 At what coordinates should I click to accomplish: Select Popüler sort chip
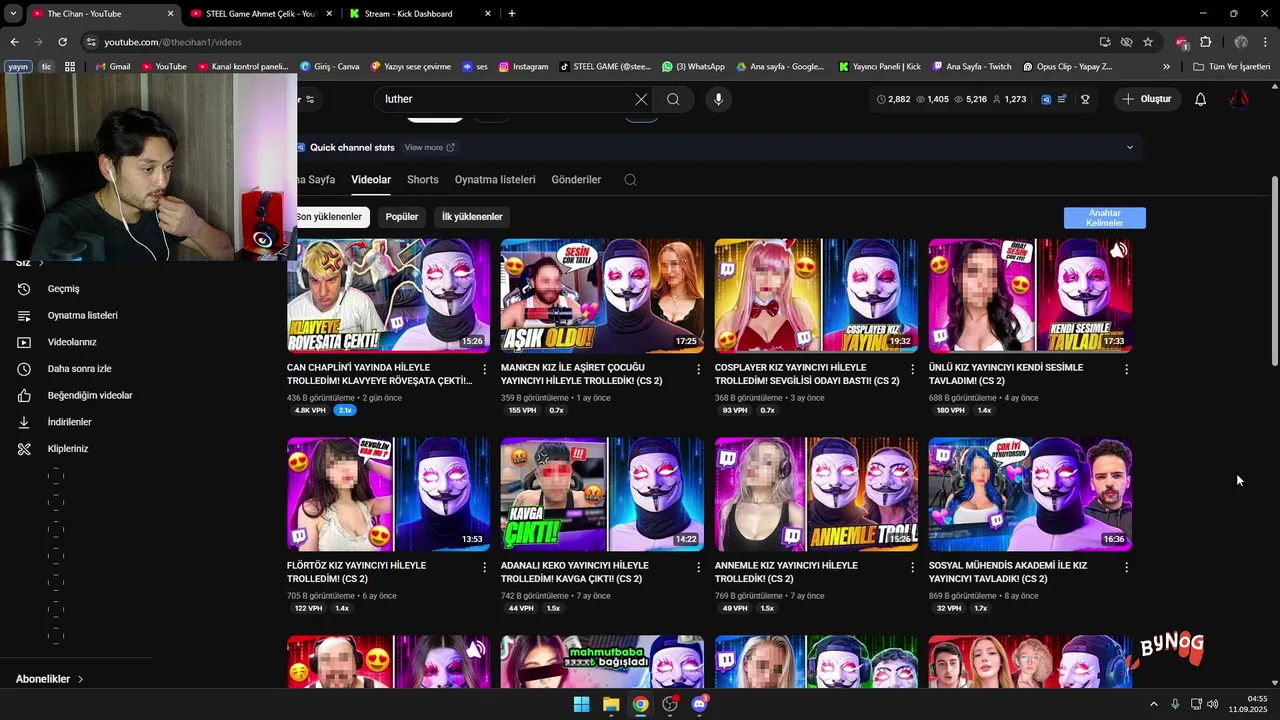tap(402, 217)
